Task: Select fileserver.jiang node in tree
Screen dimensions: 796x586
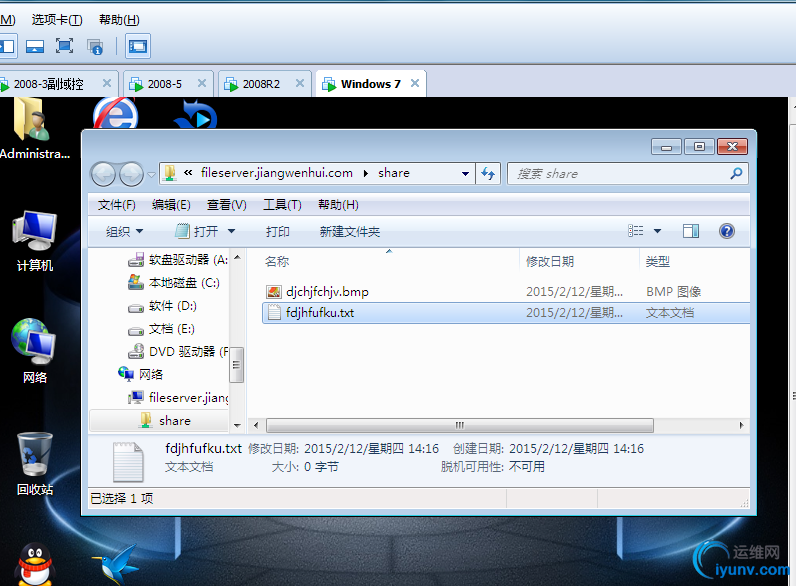Action: coord(179,398)
